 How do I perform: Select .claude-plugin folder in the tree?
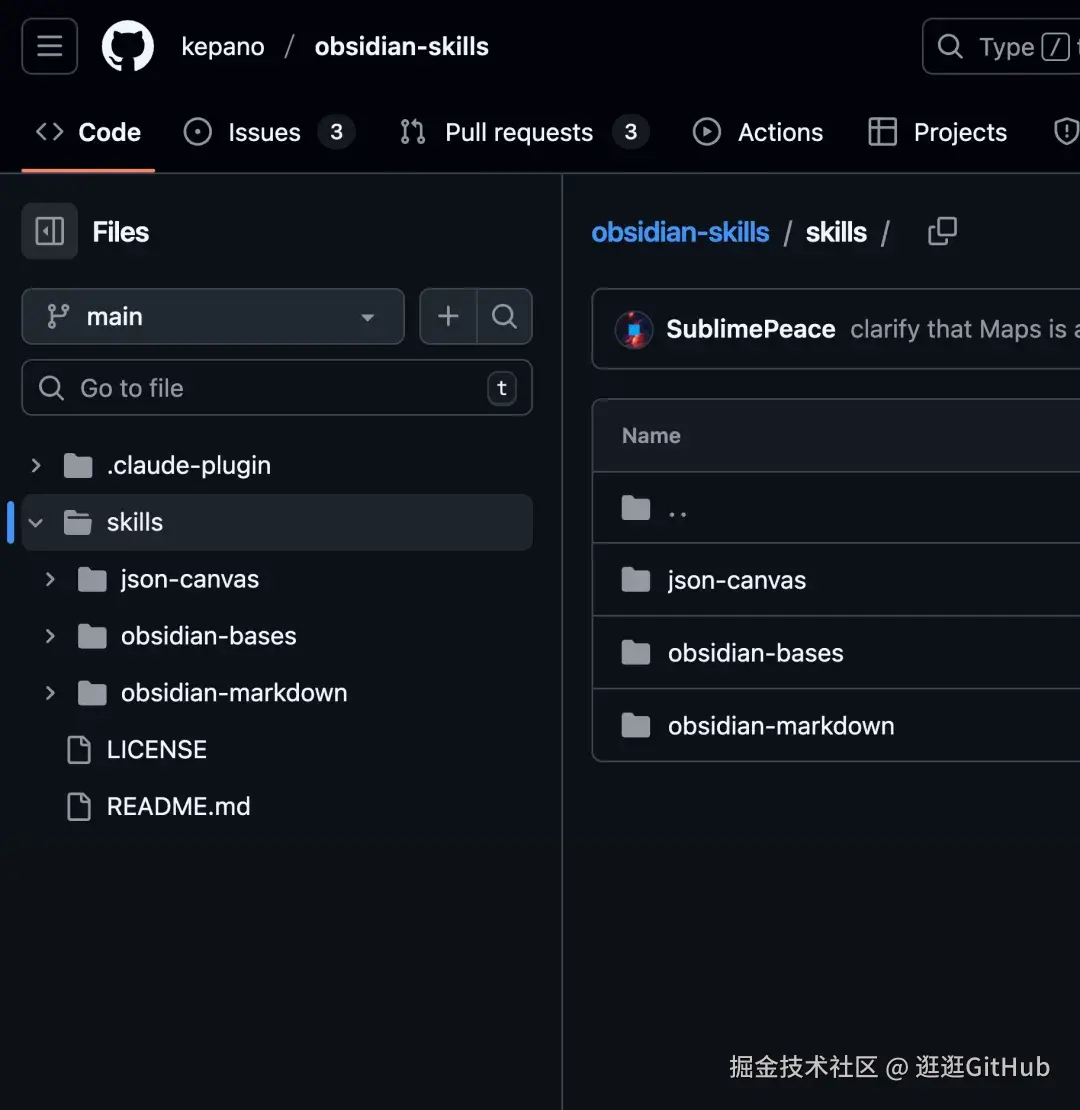point(188,466)
